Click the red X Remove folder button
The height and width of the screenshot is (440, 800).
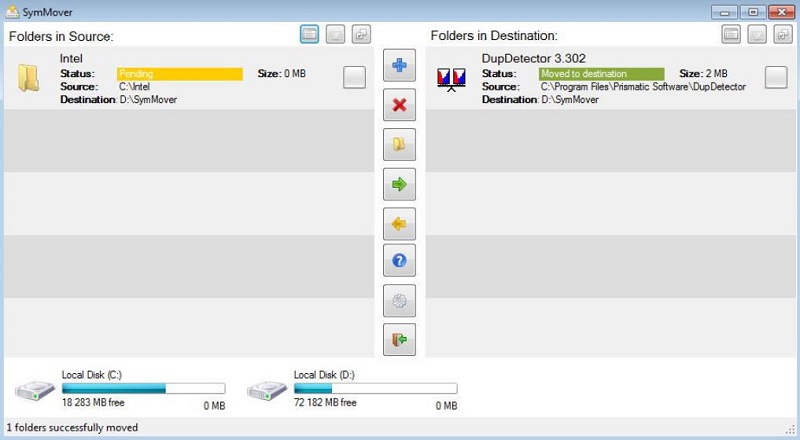399,106
